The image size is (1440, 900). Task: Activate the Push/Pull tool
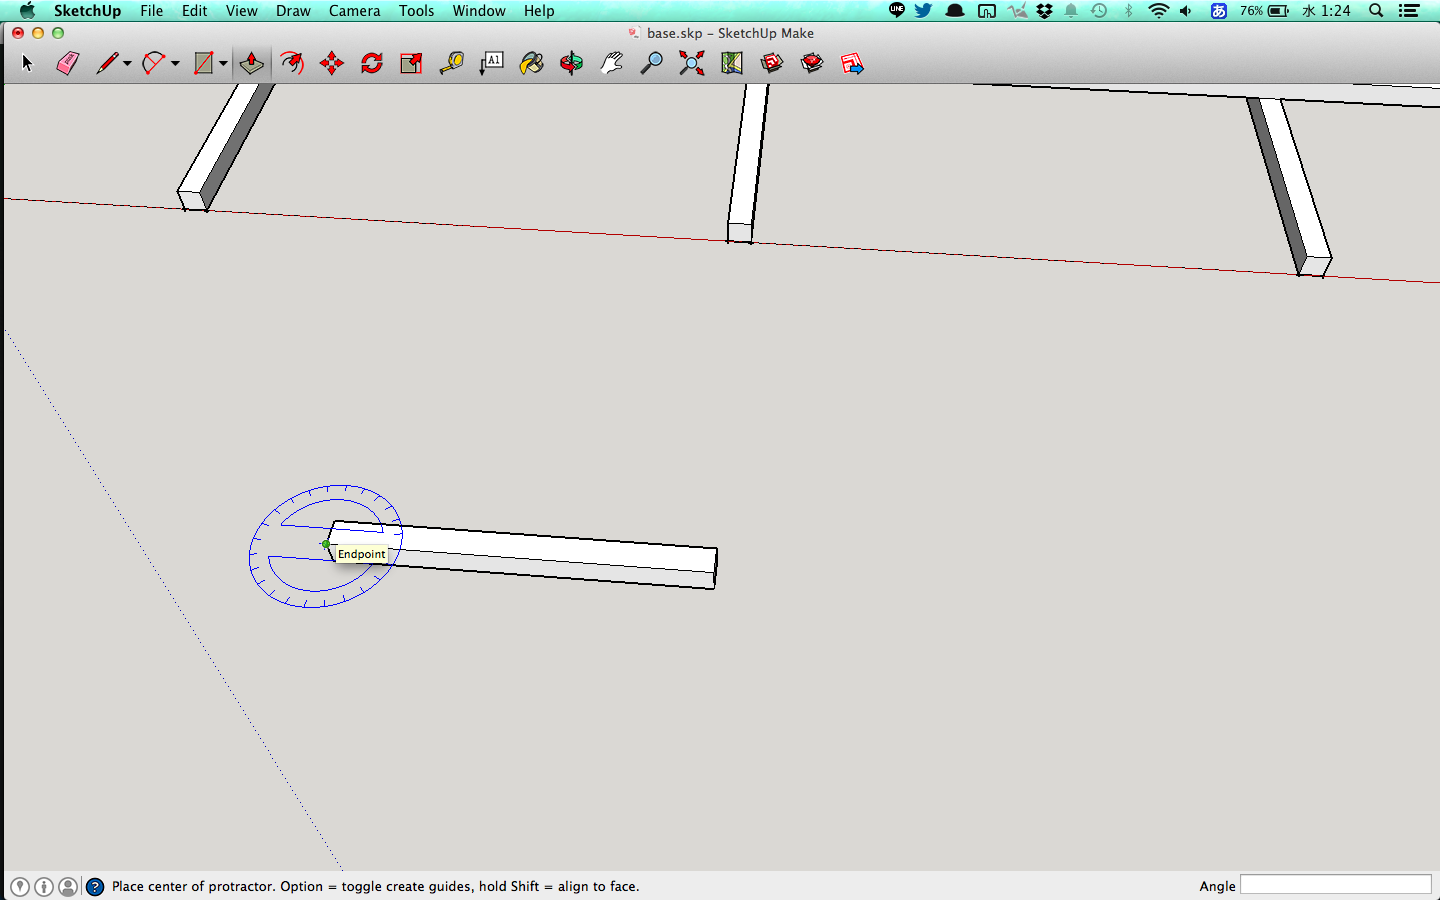click(251, 64)
